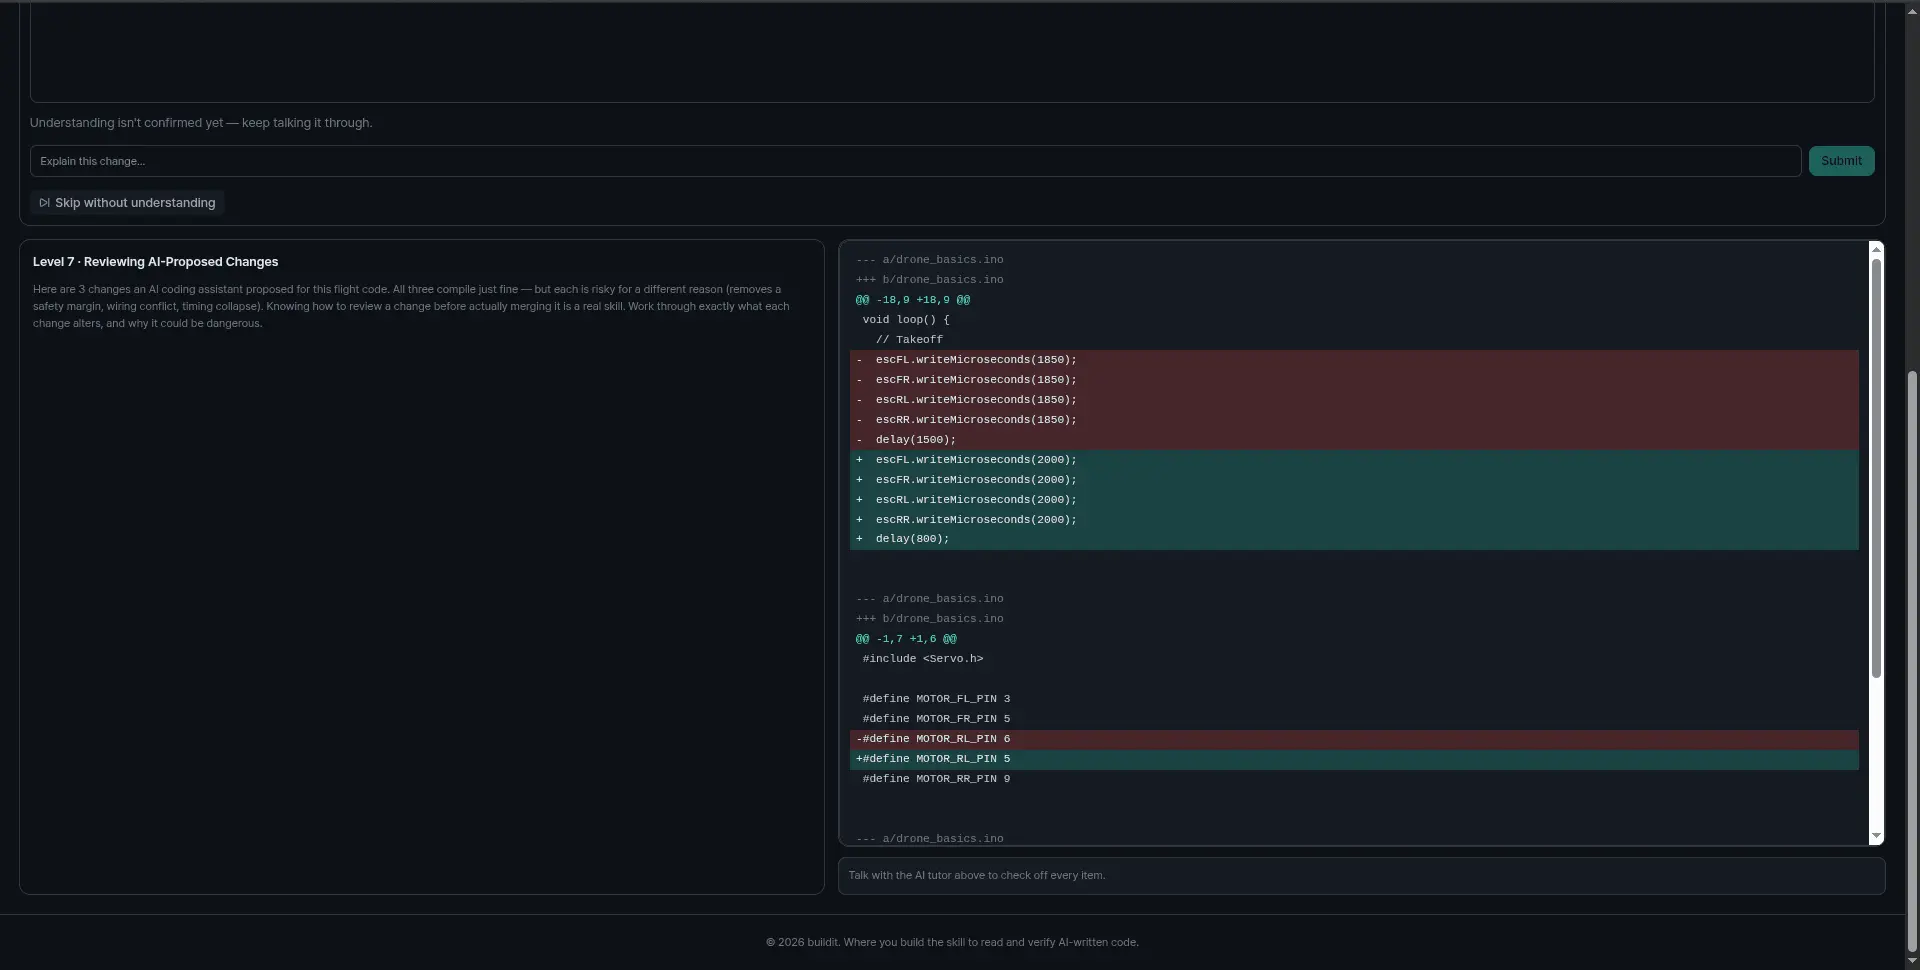Click the 'void loop() {' line
This screenshot has width=1920, height=970.
[x=906, y=320]
